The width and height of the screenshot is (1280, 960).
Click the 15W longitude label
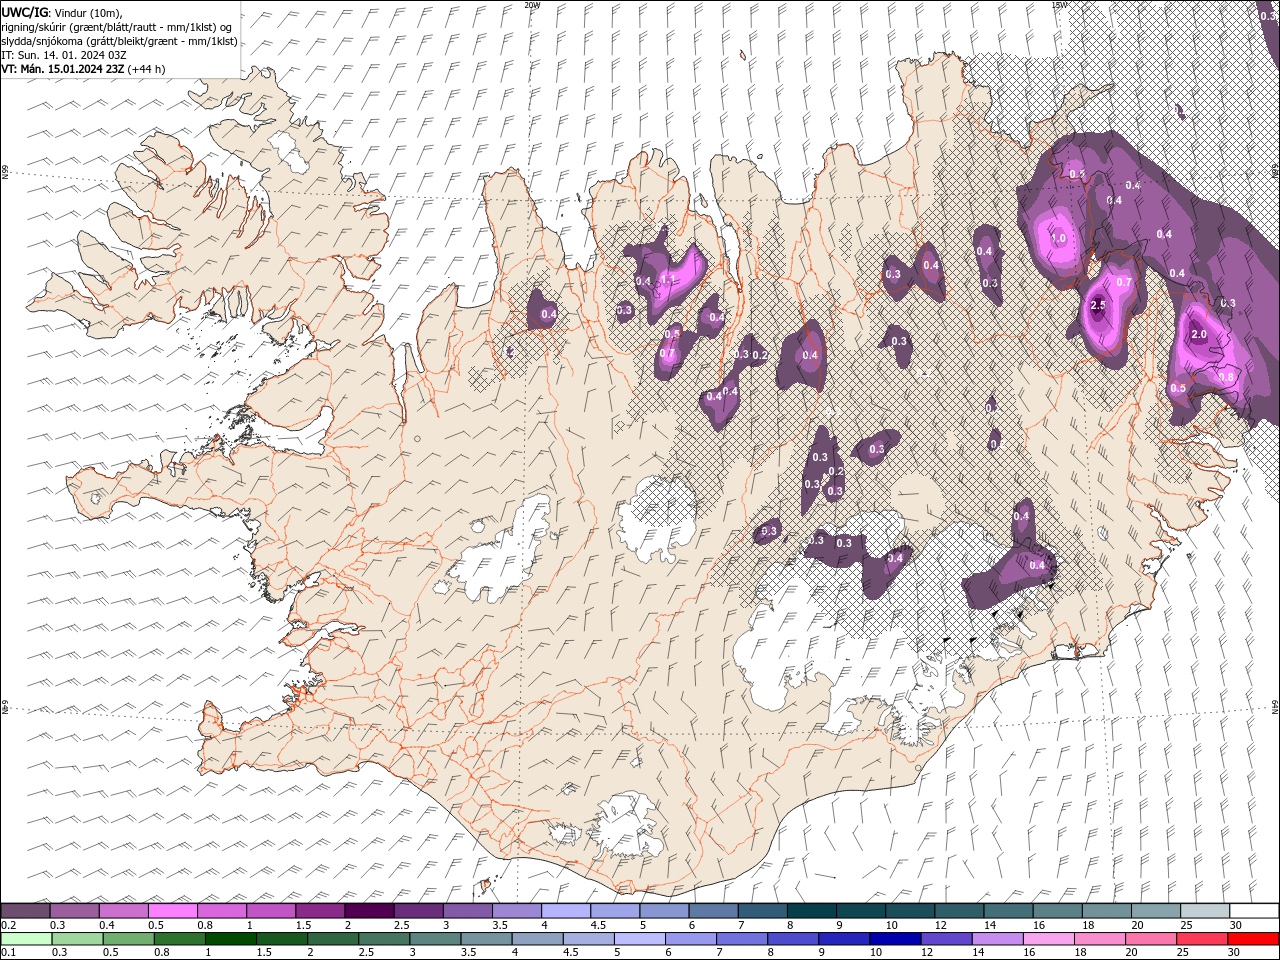point(1058,5)
